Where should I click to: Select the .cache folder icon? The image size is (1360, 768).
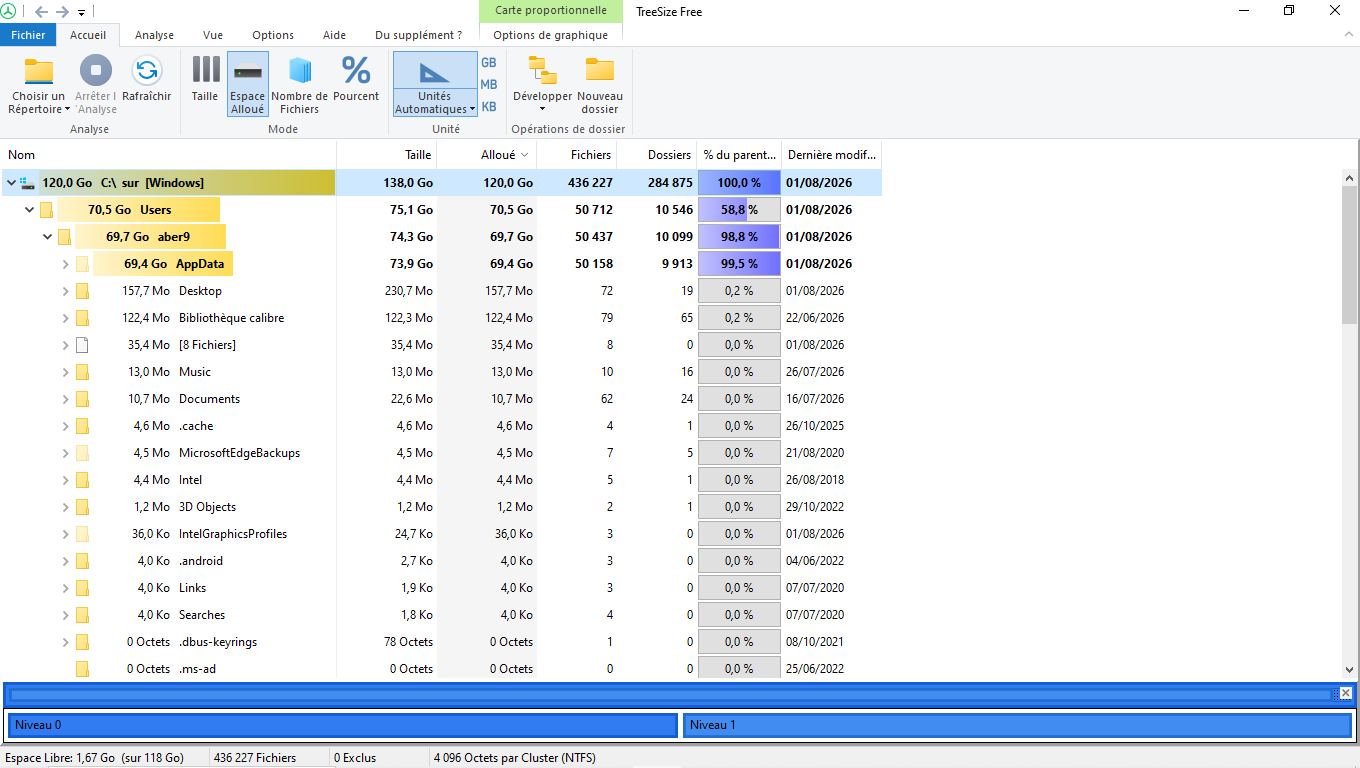click(82, 426)
